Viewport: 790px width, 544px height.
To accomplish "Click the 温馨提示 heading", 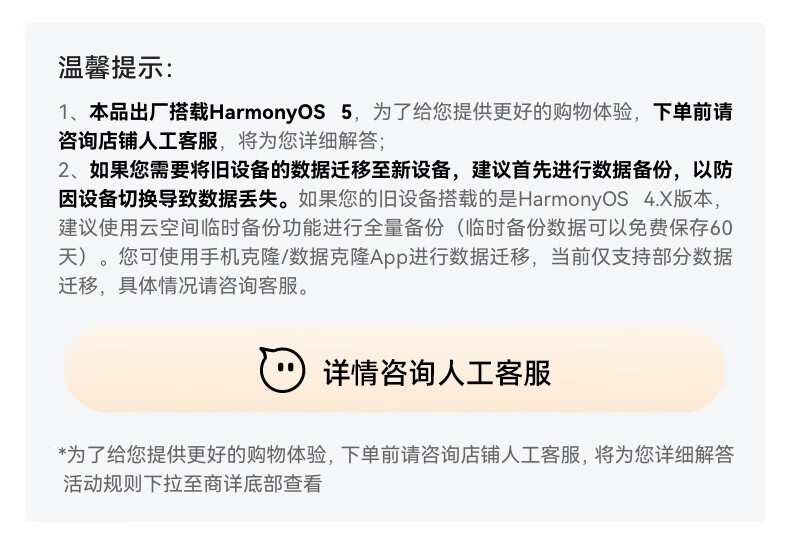I will (115, 67).
